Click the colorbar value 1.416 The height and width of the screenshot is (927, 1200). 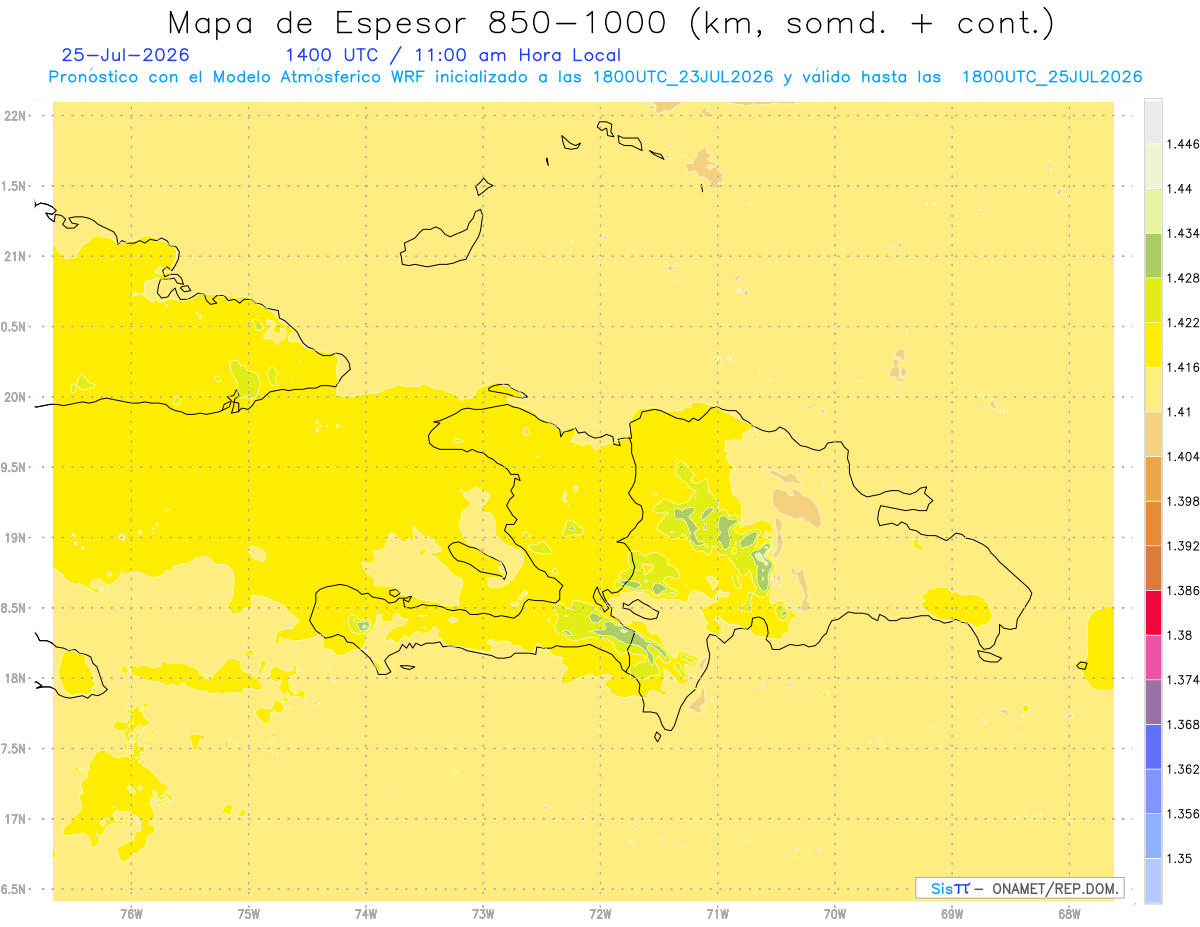point(1185,367)
